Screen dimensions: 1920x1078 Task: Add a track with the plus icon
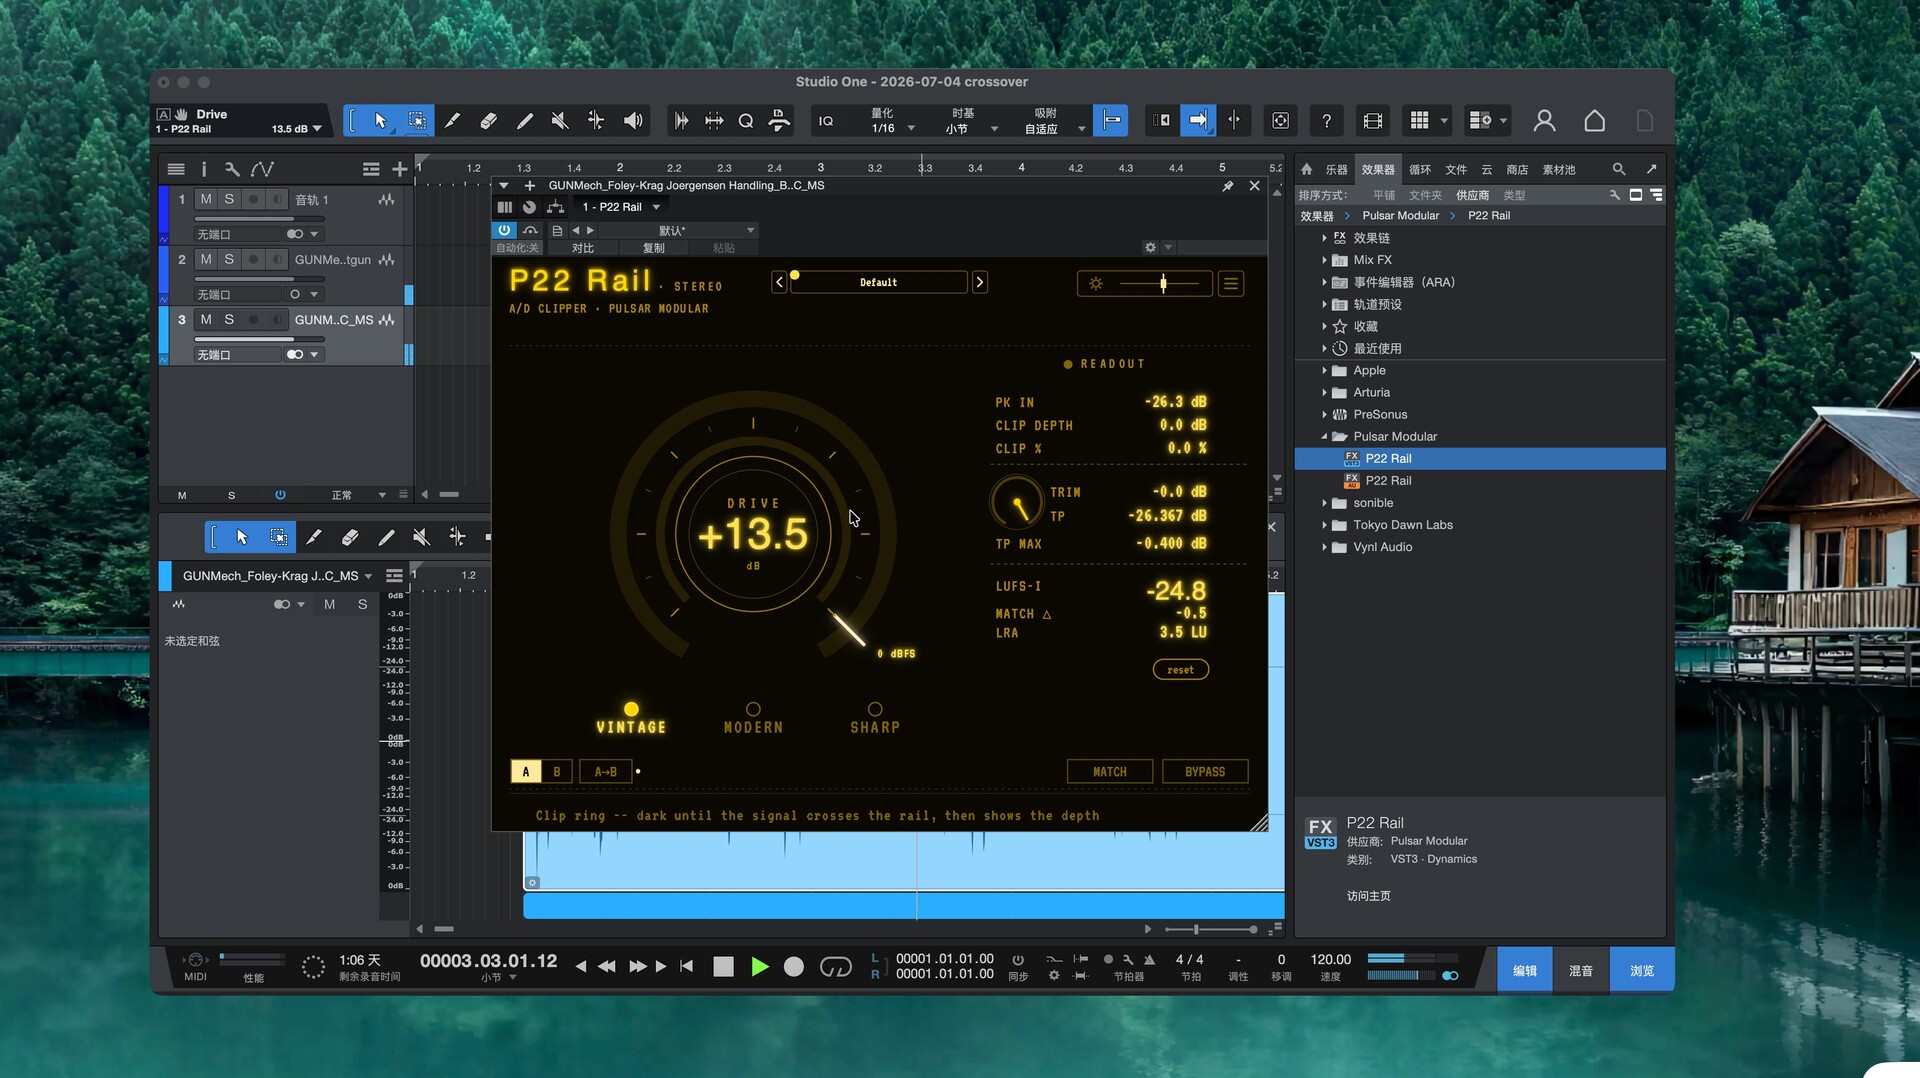(400, 170)
